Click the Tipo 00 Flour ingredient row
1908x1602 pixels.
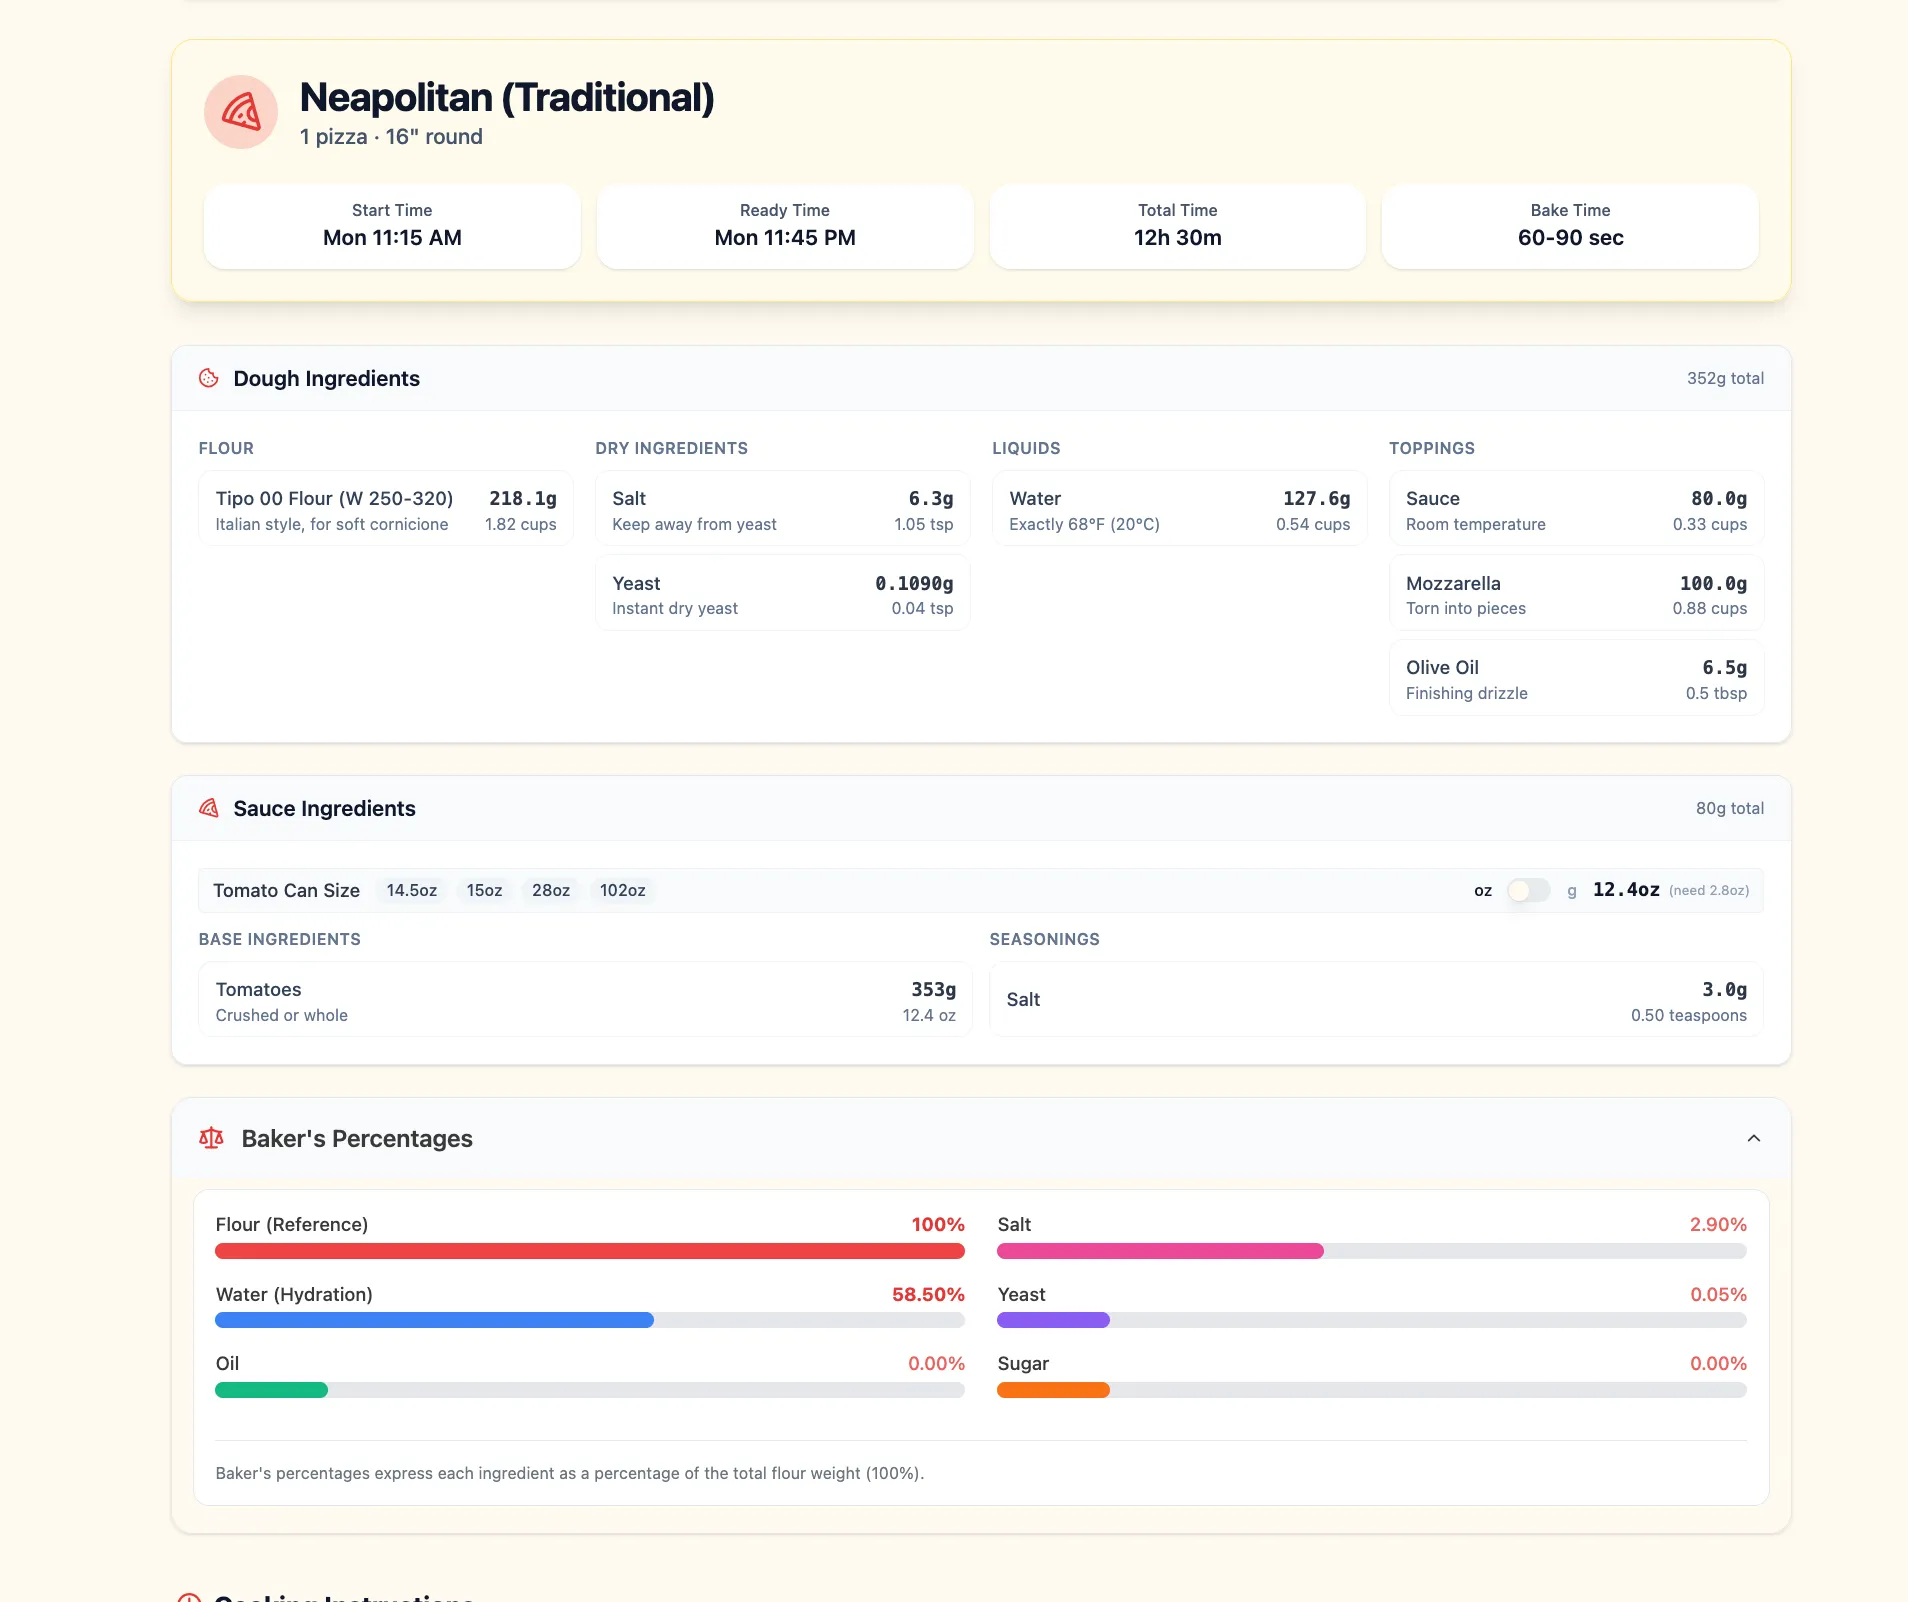tap(386, 509)
